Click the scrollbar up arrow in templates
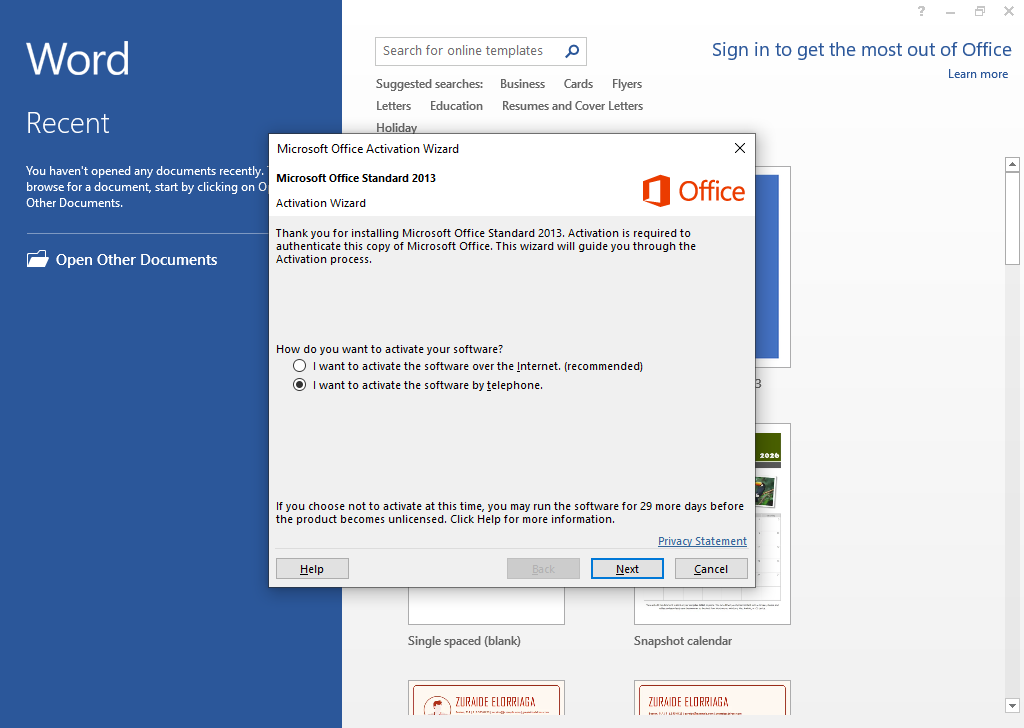1024x728 pixels. point(1012,164)
